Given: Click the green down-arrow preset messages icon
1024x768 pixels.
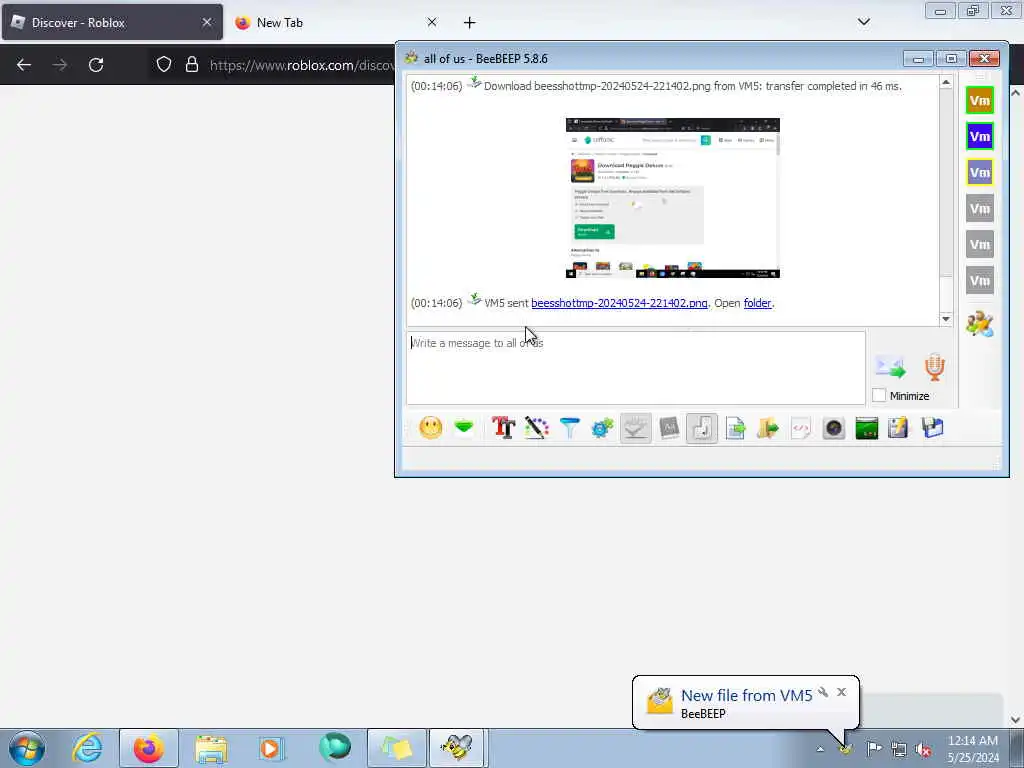Looking at the screenshot, I should coord(464,428).
